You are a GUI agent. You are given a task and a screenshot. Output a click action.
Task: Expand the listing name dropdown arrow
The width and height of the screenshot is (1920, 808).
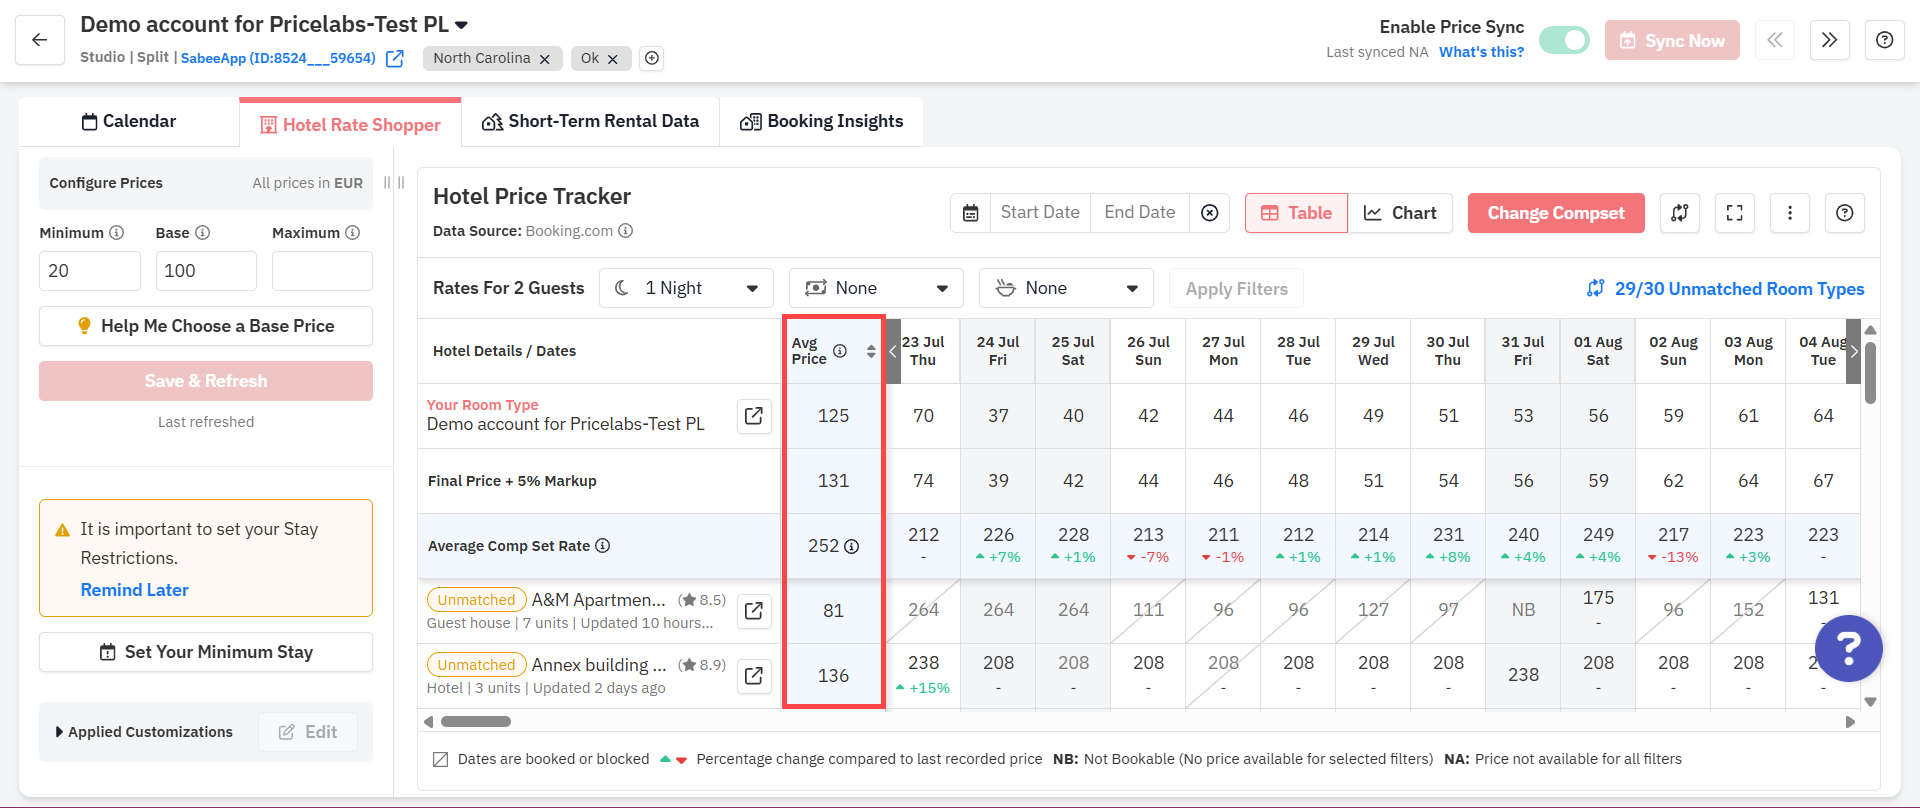pos(461,25)
